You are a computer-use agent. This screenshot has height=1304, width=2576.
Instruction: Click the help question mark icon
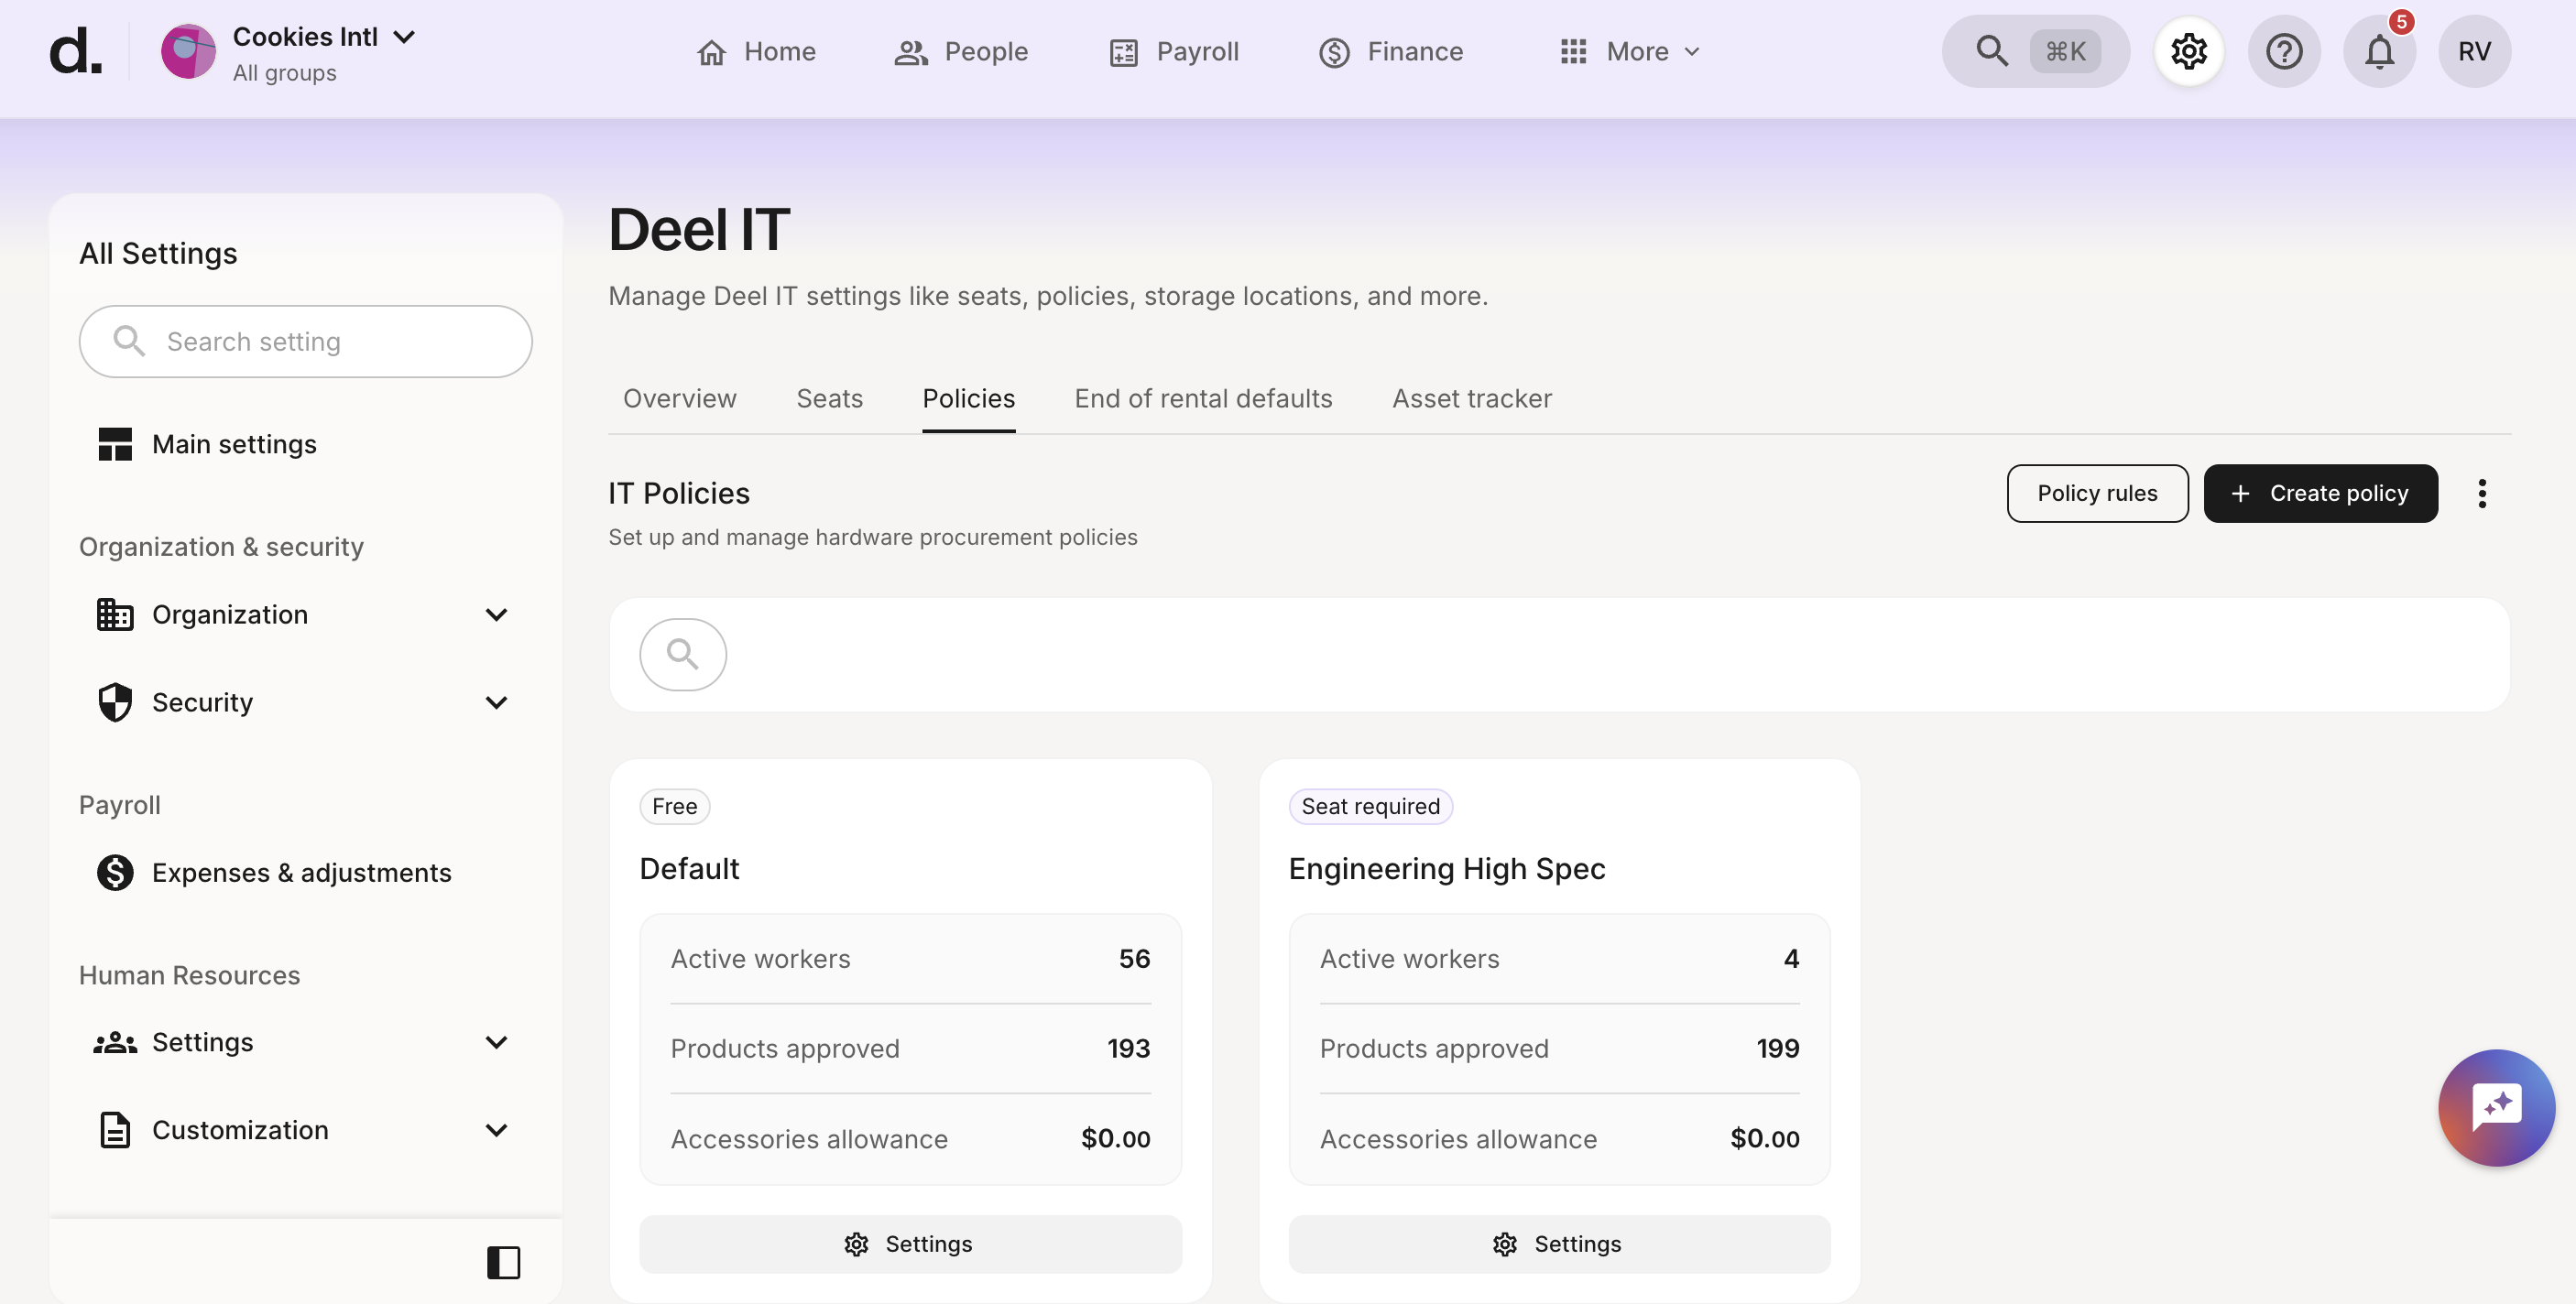coord(2283,51)
